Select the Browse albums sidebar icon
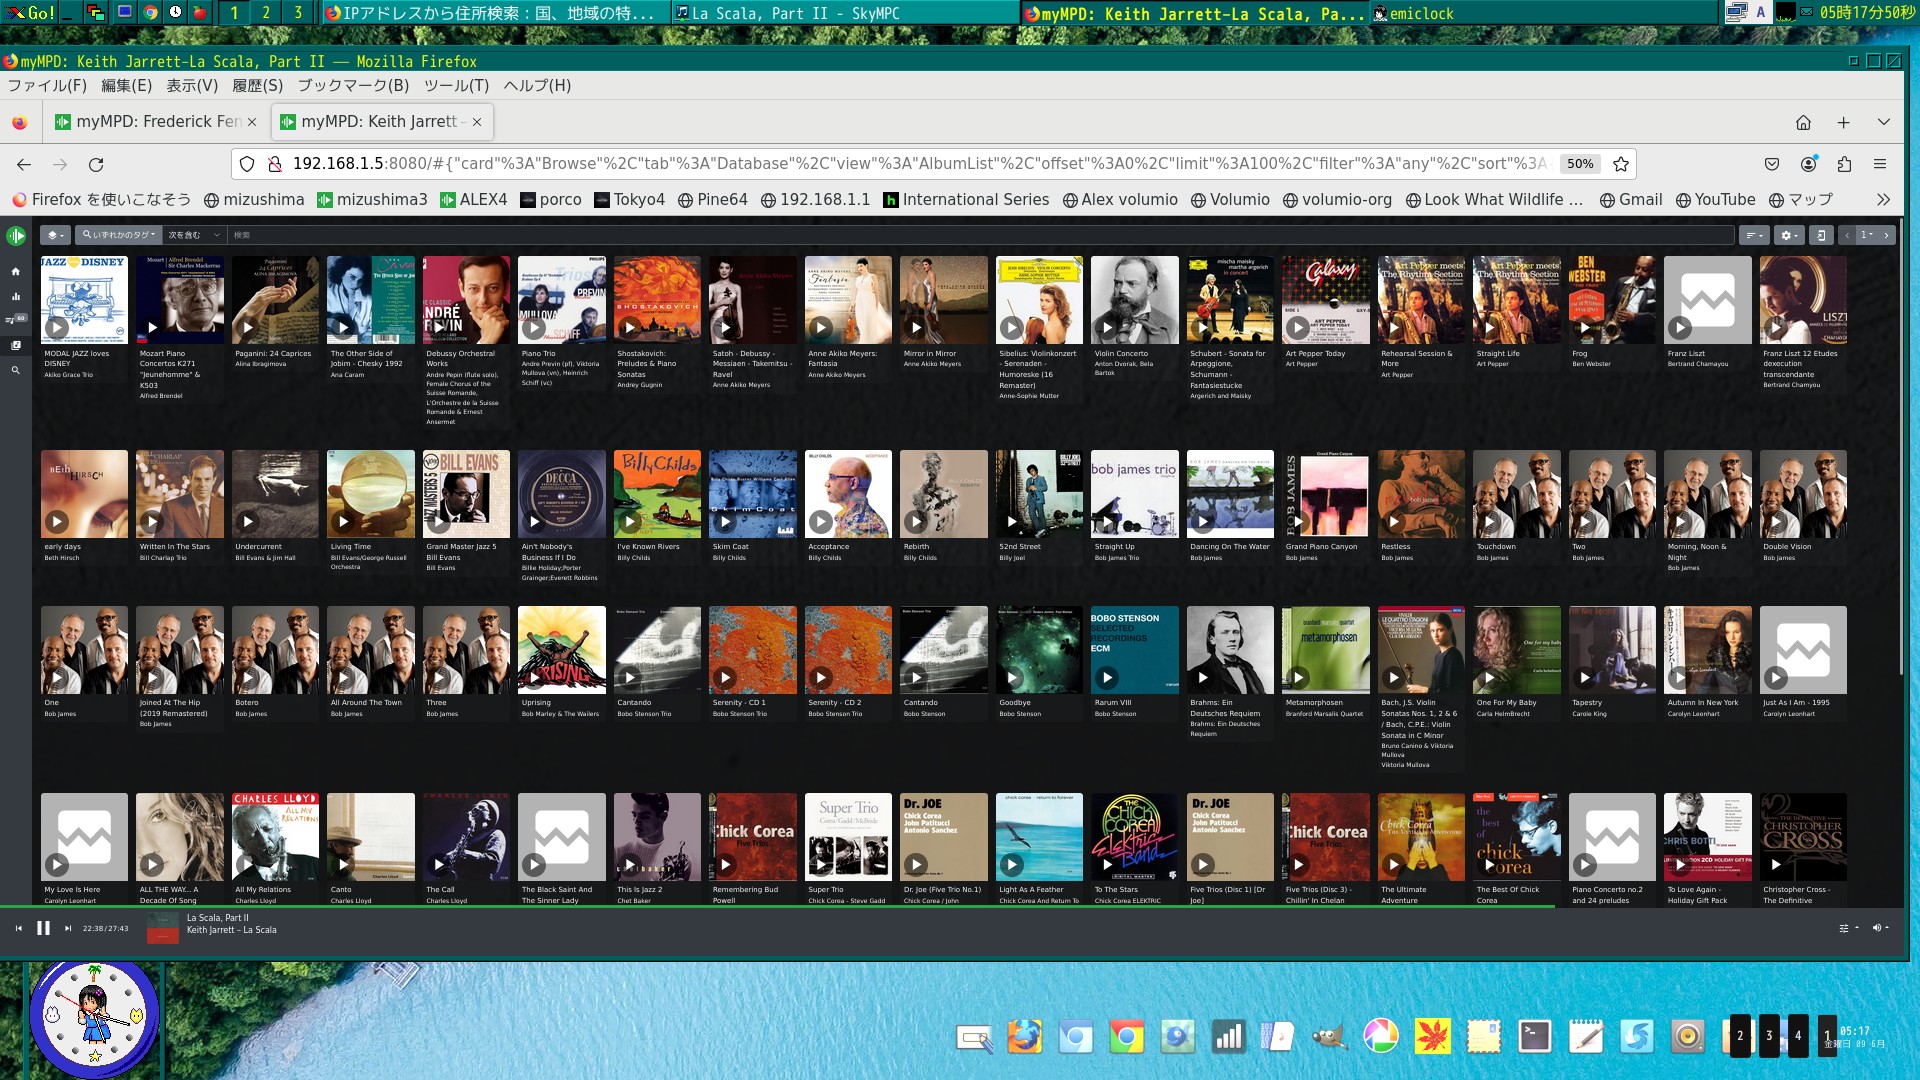This screenshot has height=1080, width=1920. 15,345
